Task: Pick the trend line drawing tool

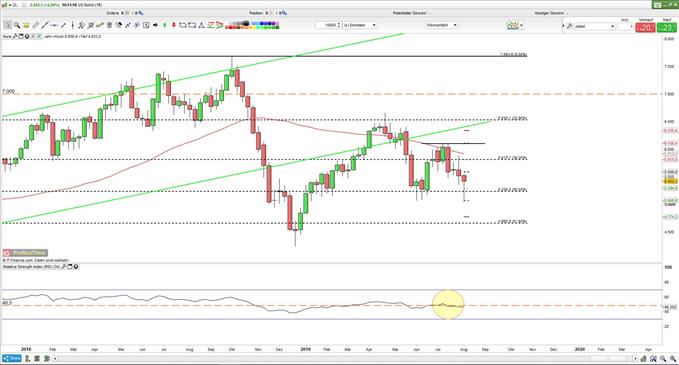Action: 45,25
